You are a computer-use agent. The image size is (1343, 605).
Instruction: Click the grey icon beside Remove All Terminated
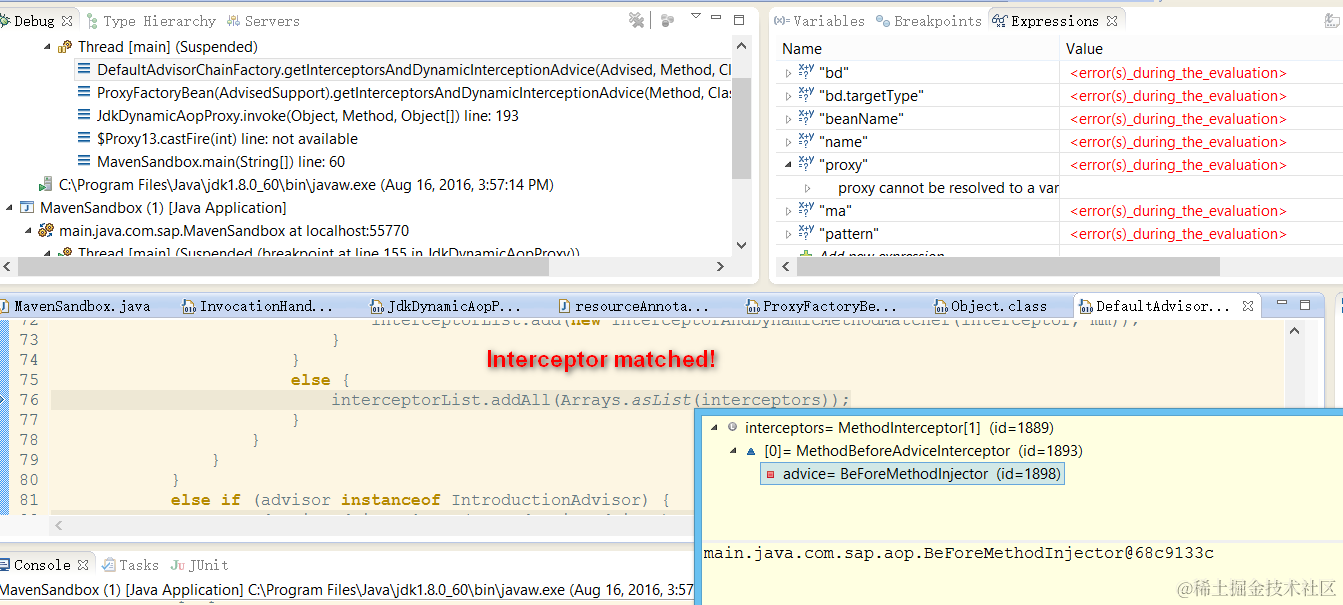coord(667,20)
